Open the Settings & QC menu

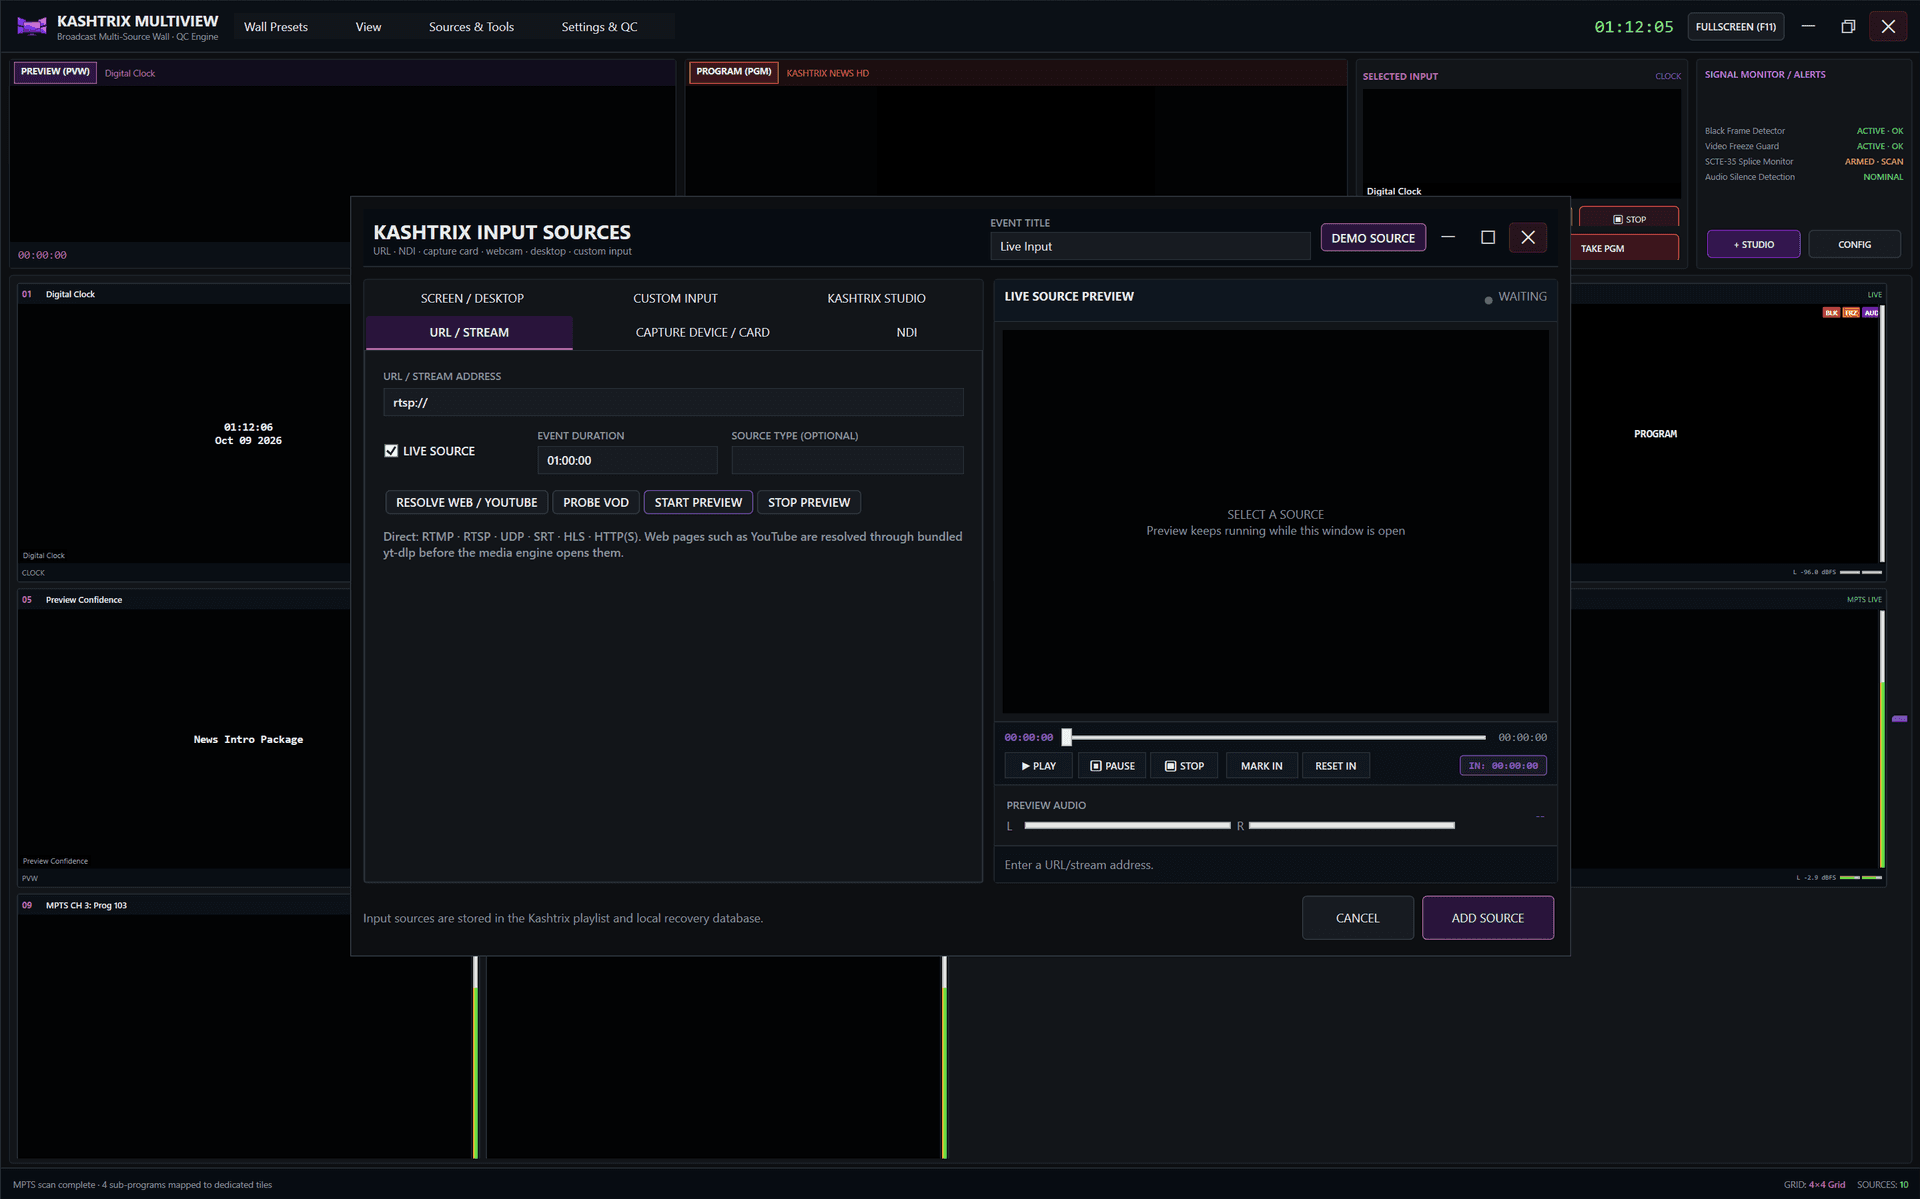(599, 27)
